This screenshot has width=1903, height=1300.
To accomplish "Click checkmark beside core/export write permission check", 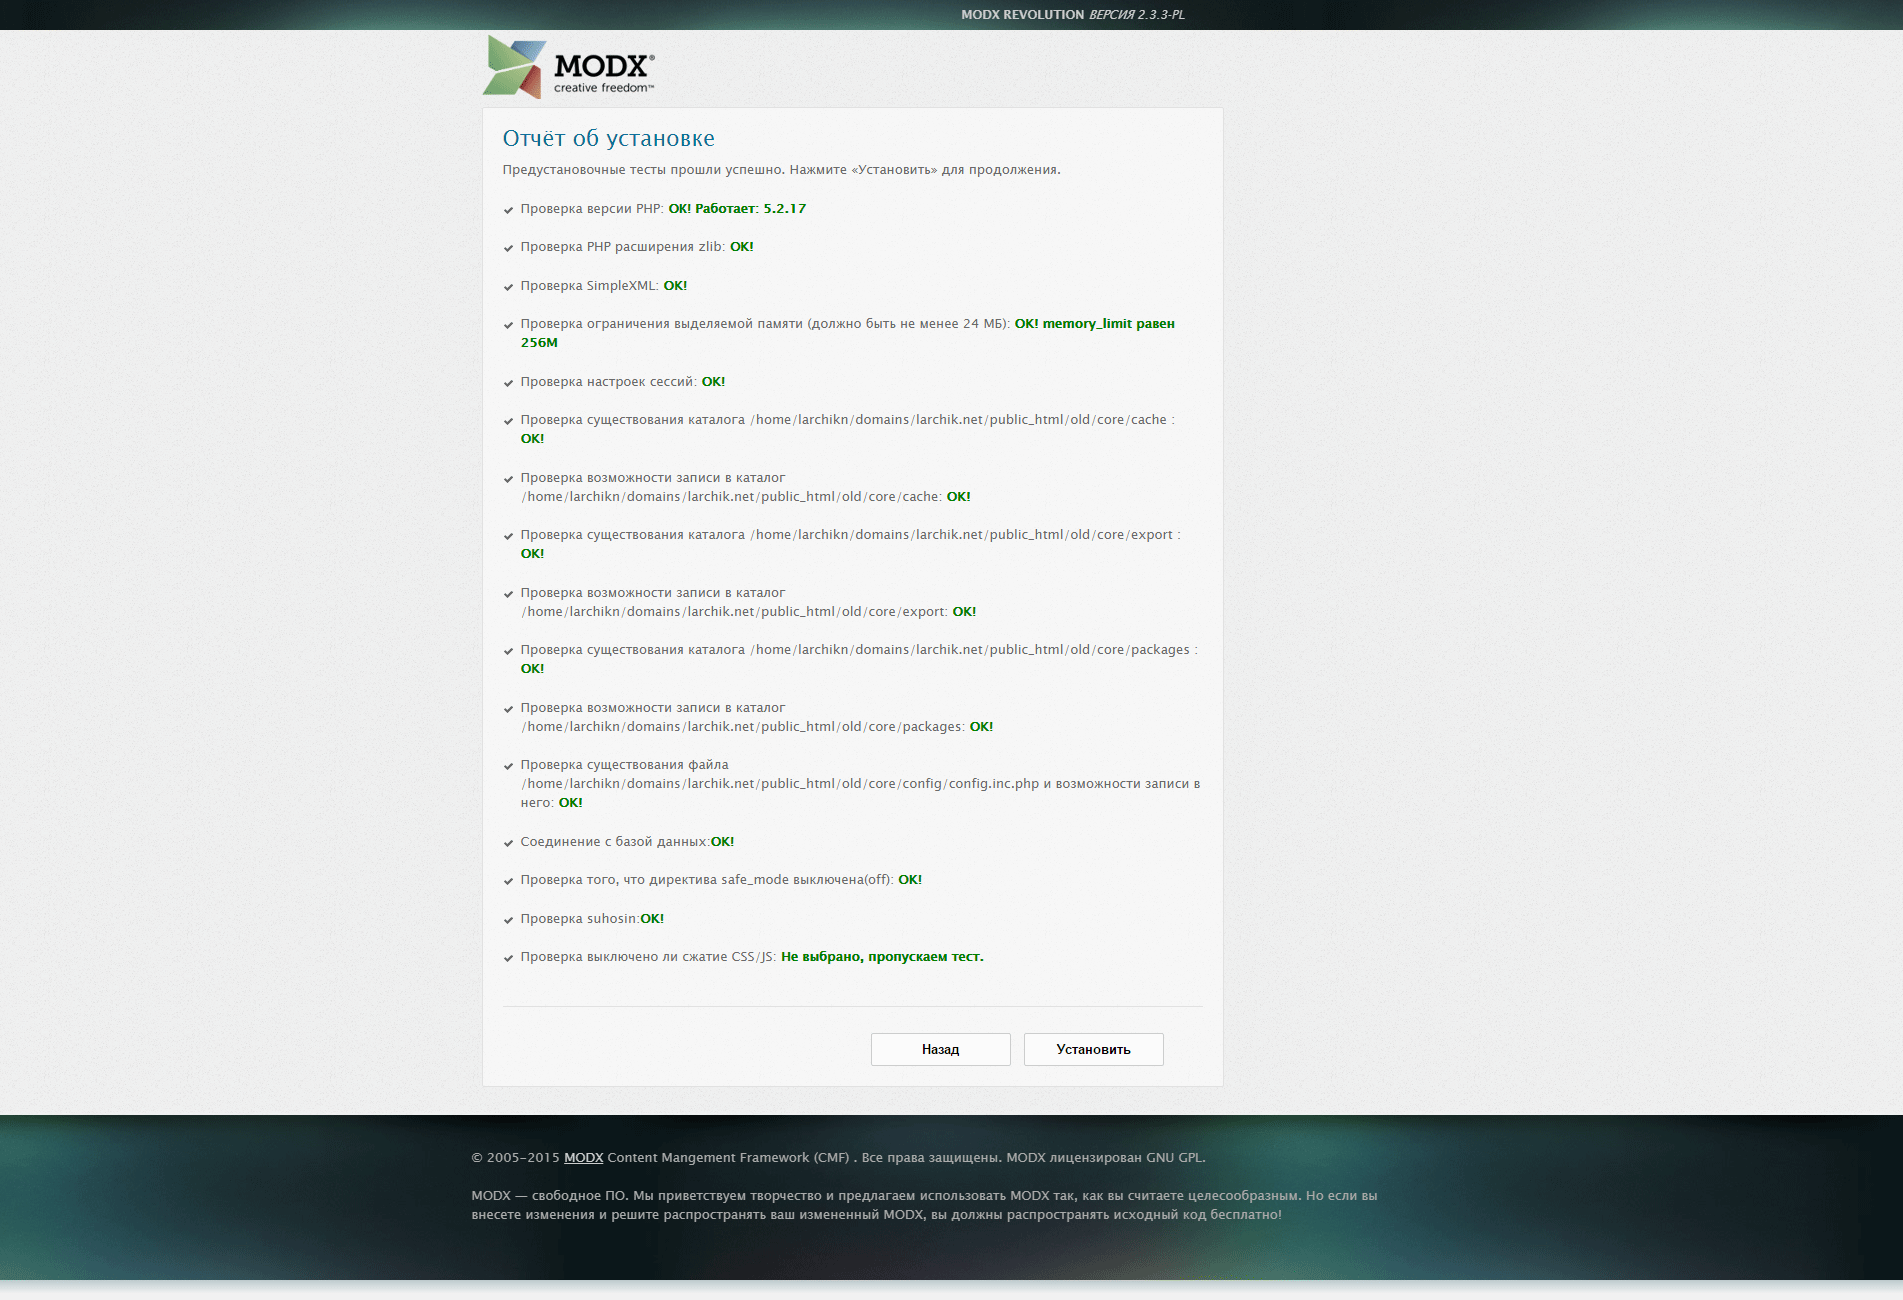I will tap(509, 594).
